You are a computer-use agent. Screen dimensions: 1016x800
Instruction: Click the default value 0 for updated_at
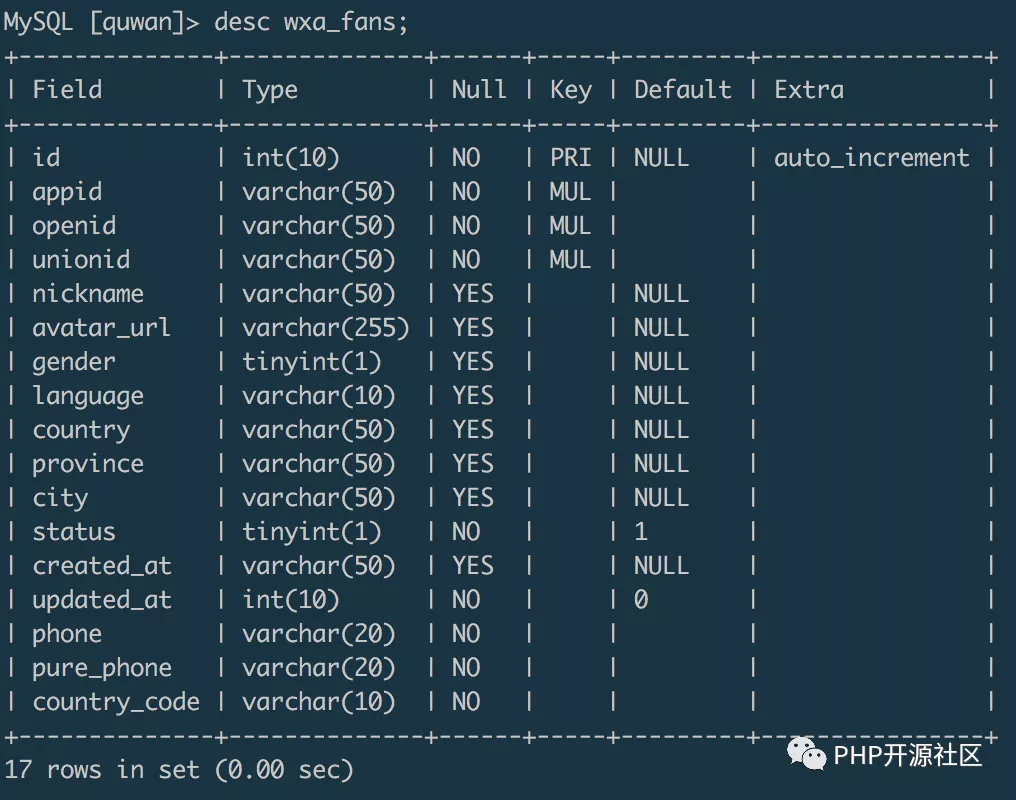[641, 600]
